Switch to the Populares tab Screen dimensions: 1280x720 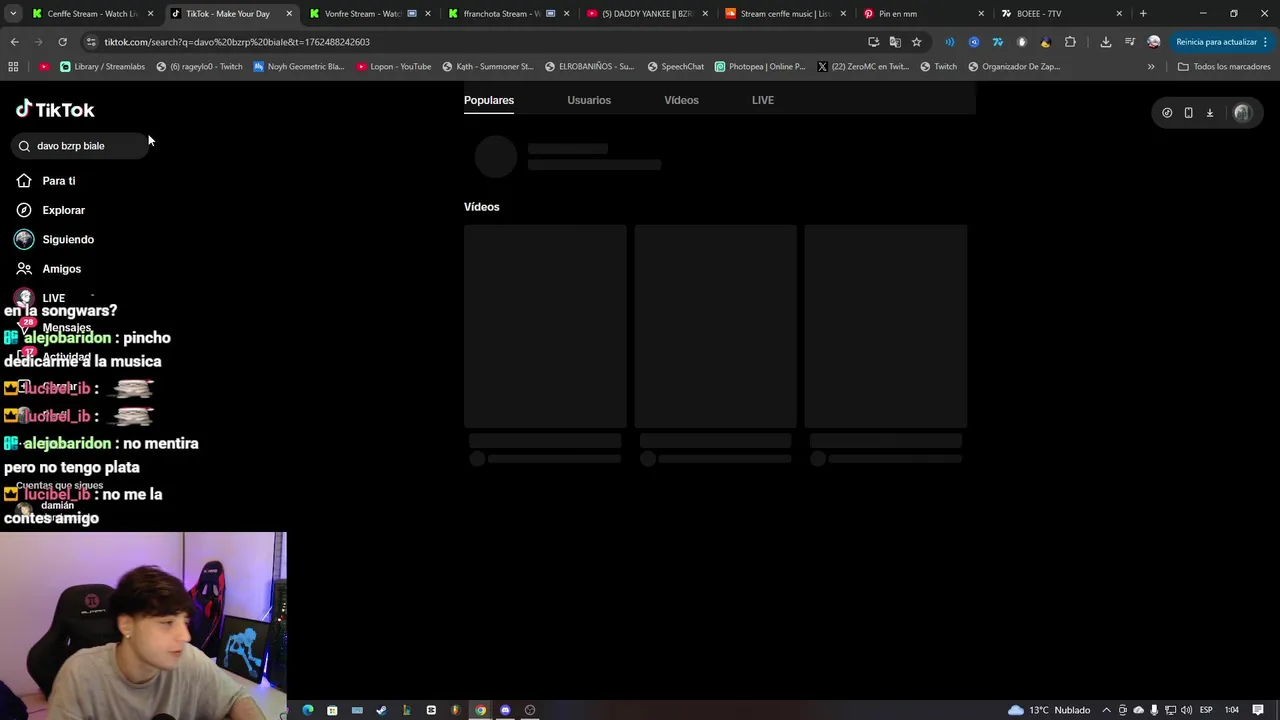pyautogui.click(x=489, y=100)
